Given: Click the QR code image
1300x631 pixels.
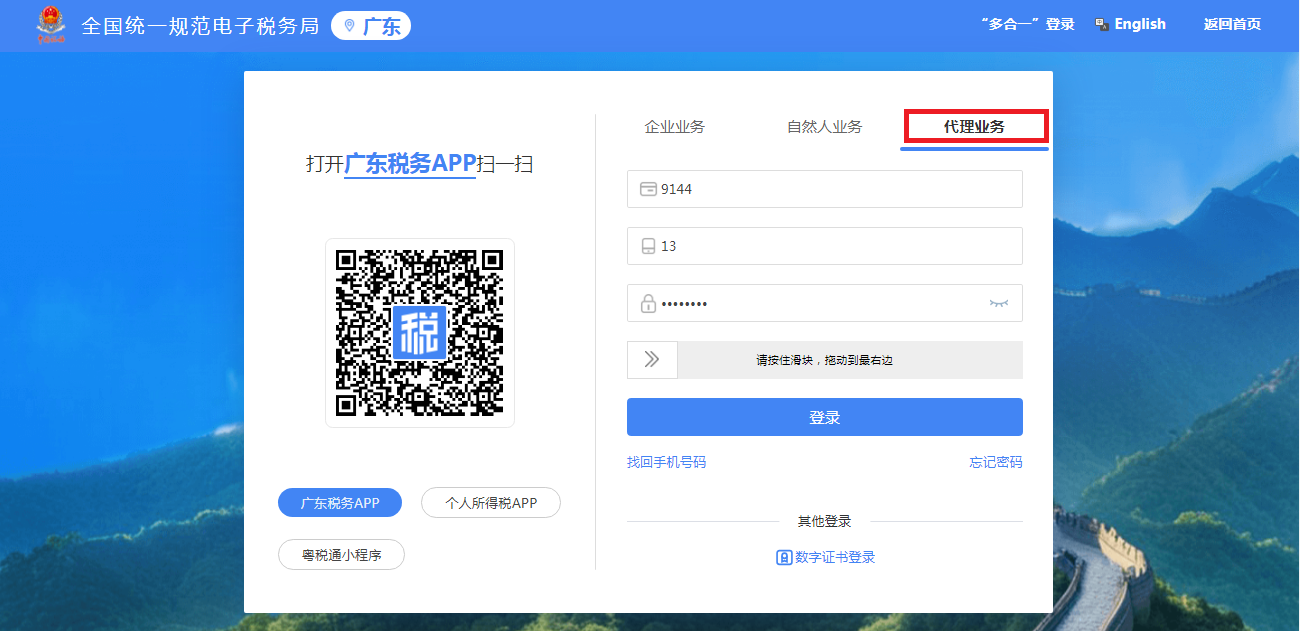Looking at the screenshot, I should pyautogui.click(x=420, y=333).
